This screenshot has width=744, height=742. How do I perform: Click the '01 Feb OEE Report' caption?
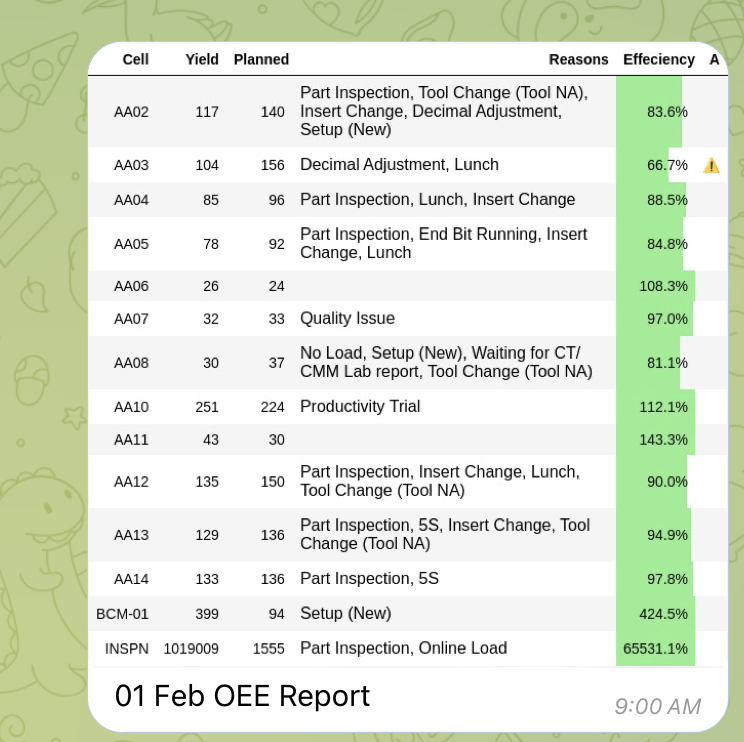point(242,696)
